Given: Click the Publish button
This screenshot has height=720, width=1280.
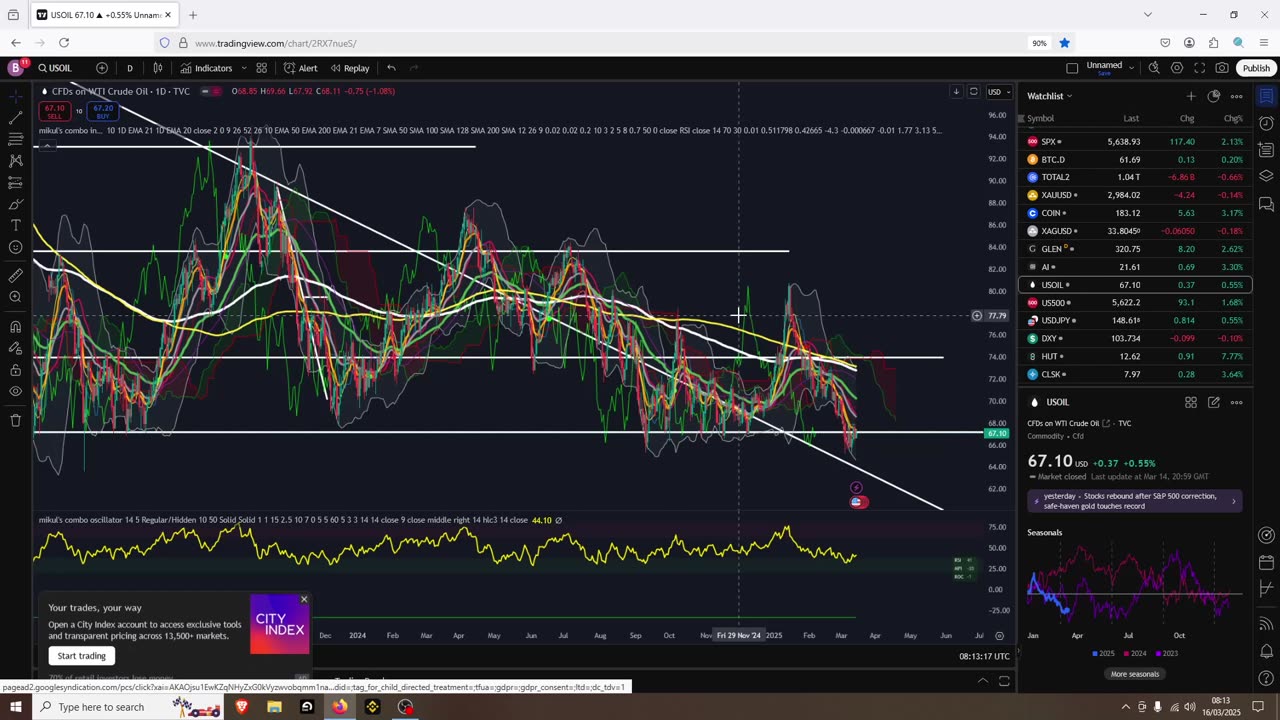Looking at the screenshot, I should (1256, 68).
